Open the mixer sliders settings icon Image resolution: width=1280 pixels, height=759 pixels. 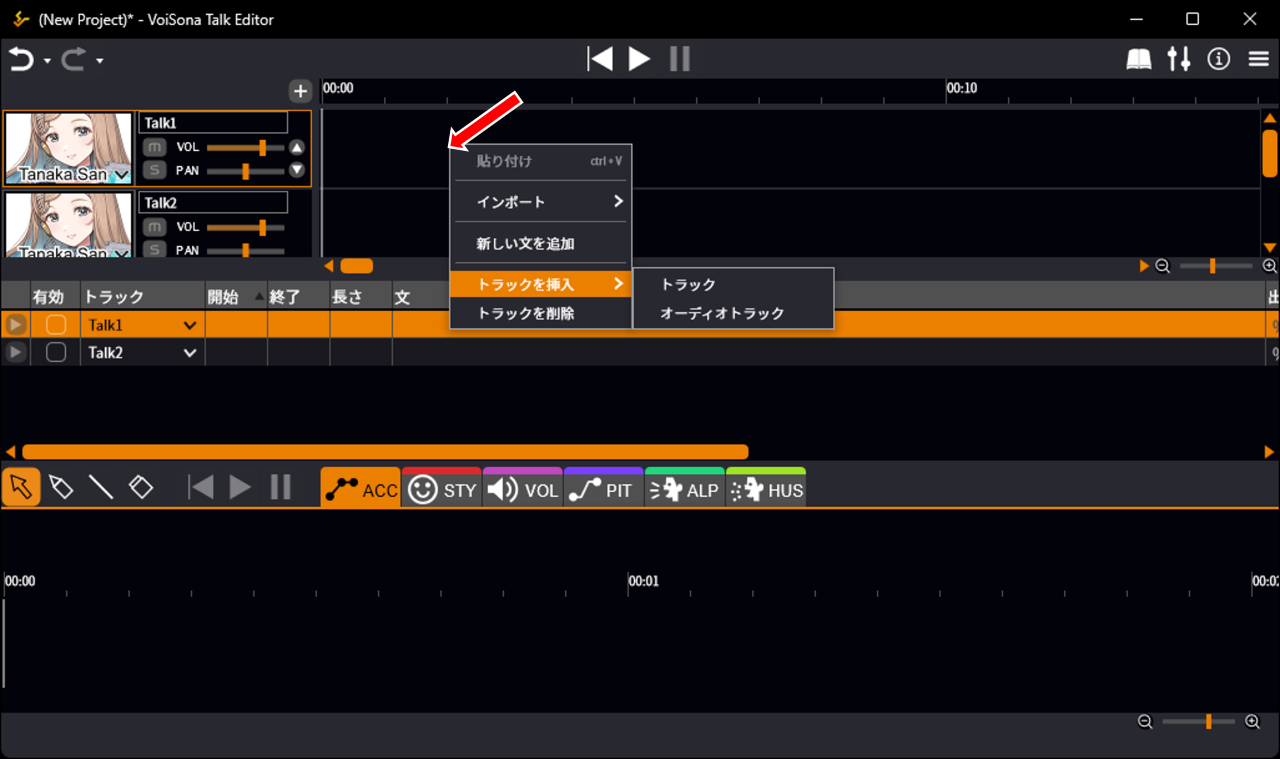click(x=1179, y=59)
